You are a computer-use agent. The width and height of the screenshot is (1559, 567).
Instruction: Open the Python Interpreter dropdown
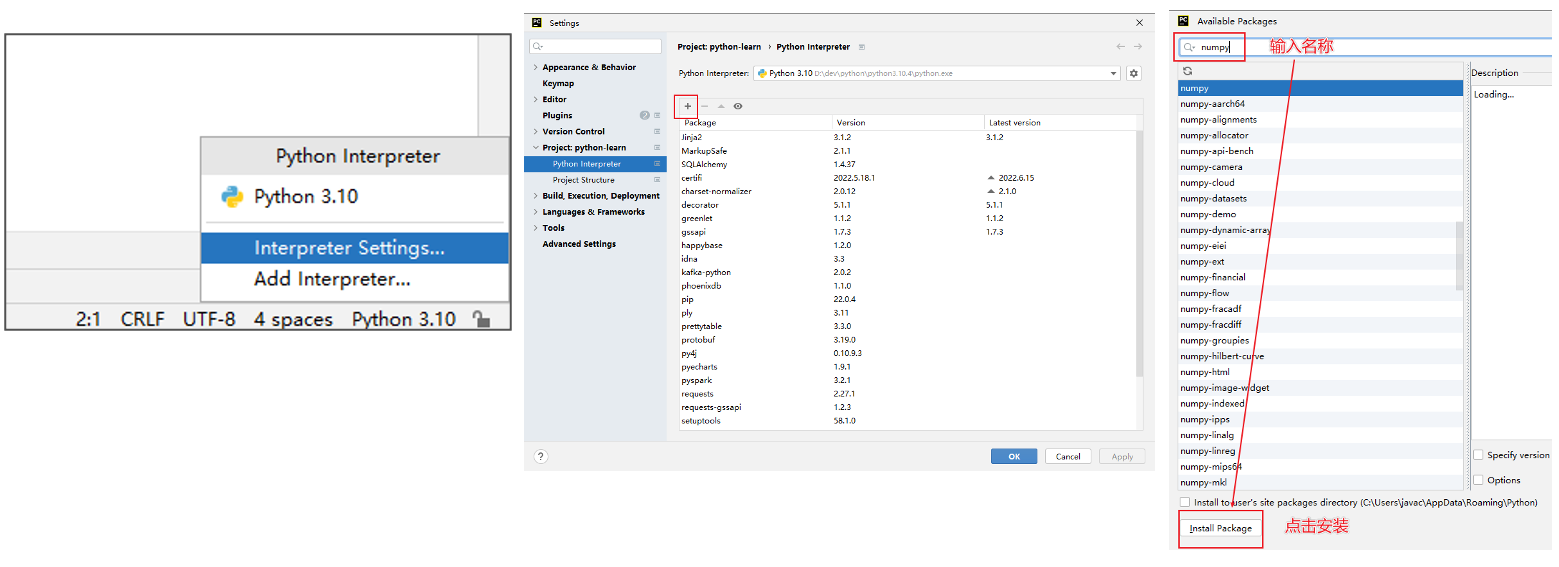pyautogui.click(x=1113, y=73)
